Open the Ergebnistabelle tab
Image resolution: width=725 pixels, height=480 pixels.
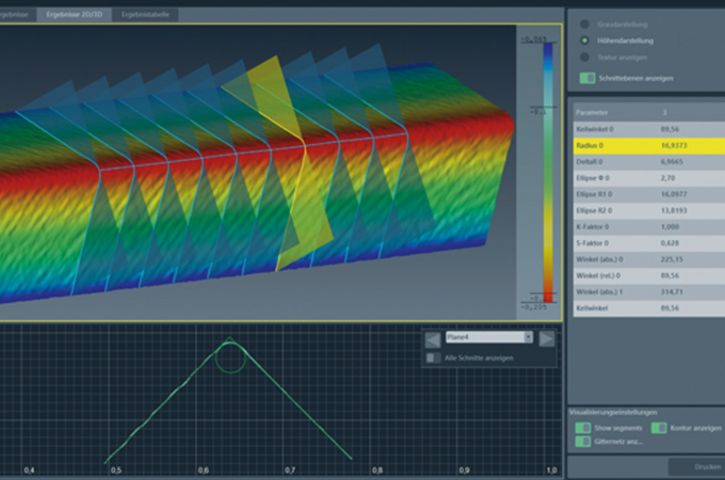(x=146, y=15)
